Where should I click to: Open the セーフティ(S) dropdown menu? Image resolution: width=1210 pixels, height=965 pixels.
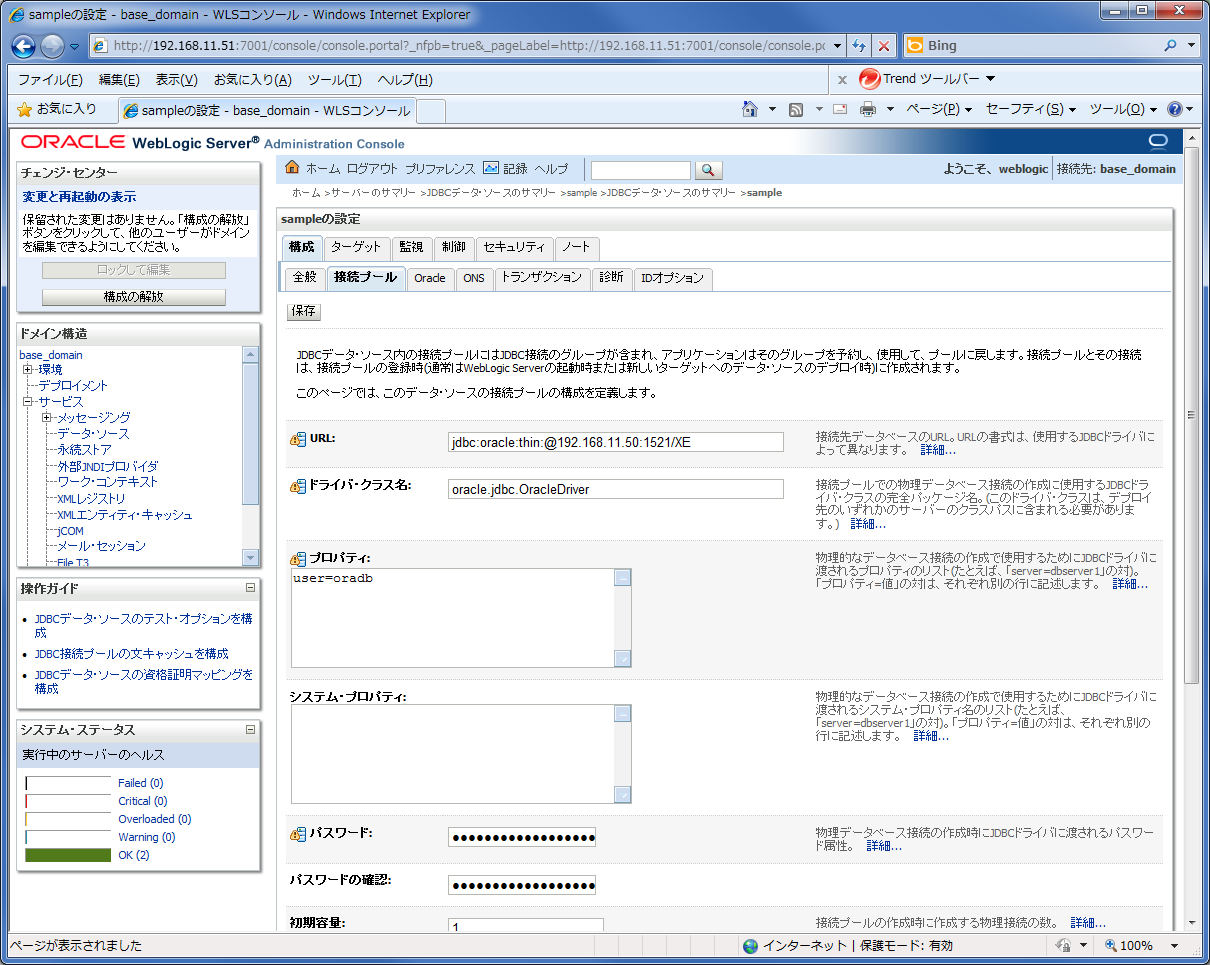tap(1031, 109)
